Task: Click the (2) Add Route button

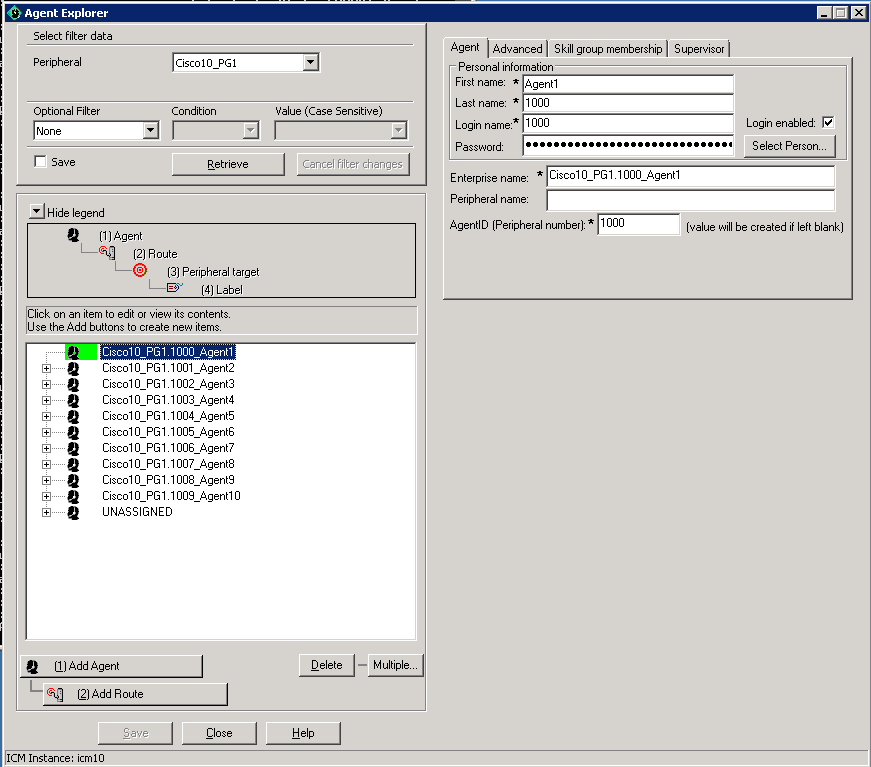Action: coord(136,694)
